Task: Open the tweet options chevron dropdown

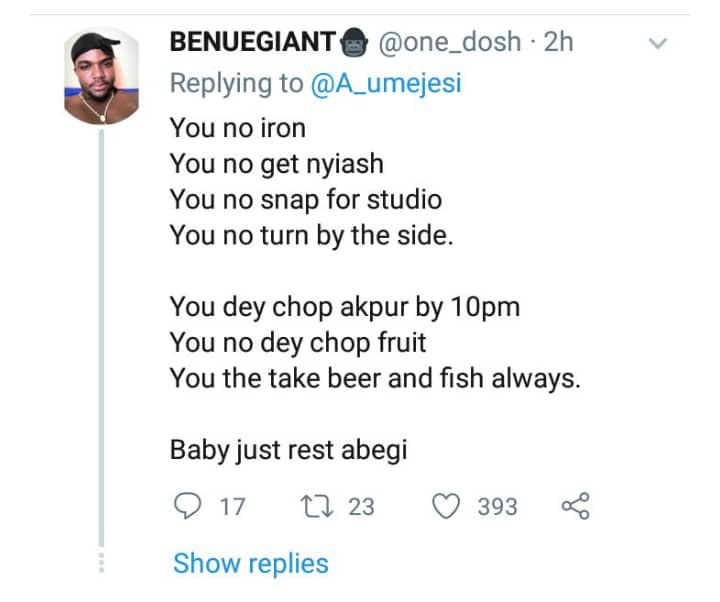Action: 657,43
